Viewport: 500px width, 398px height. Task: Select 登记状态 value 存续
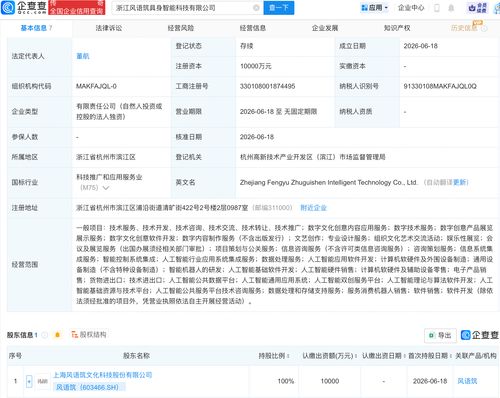247,46
